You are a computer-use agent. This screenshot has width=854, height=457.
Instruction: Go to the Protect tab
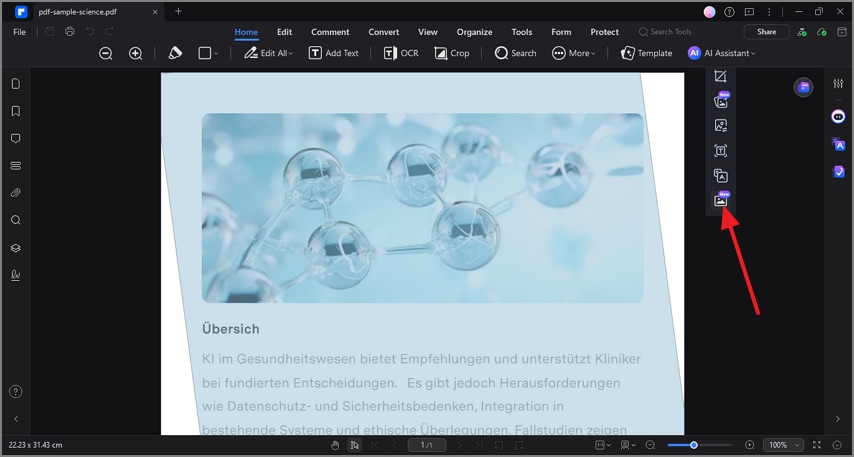click(605, 32)
